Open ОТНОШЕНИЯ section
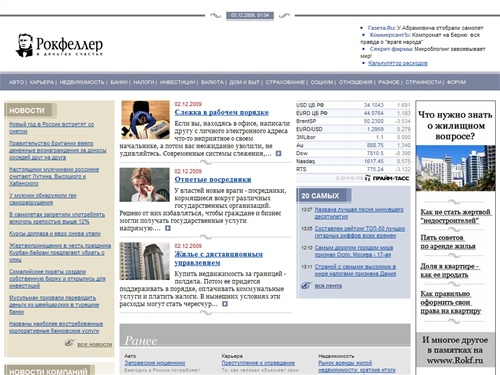Viewport: 500px width, 375px height. click(x=356, y=82)
